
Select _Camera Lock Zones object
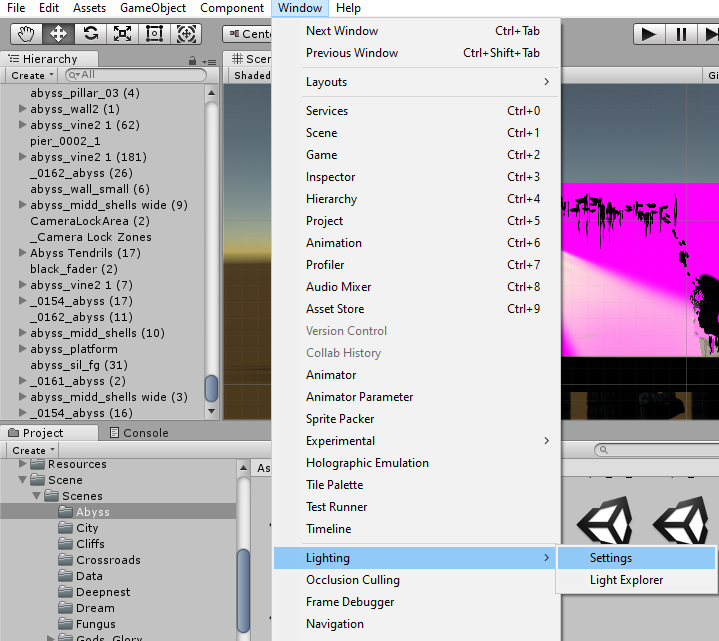point(90,237)
